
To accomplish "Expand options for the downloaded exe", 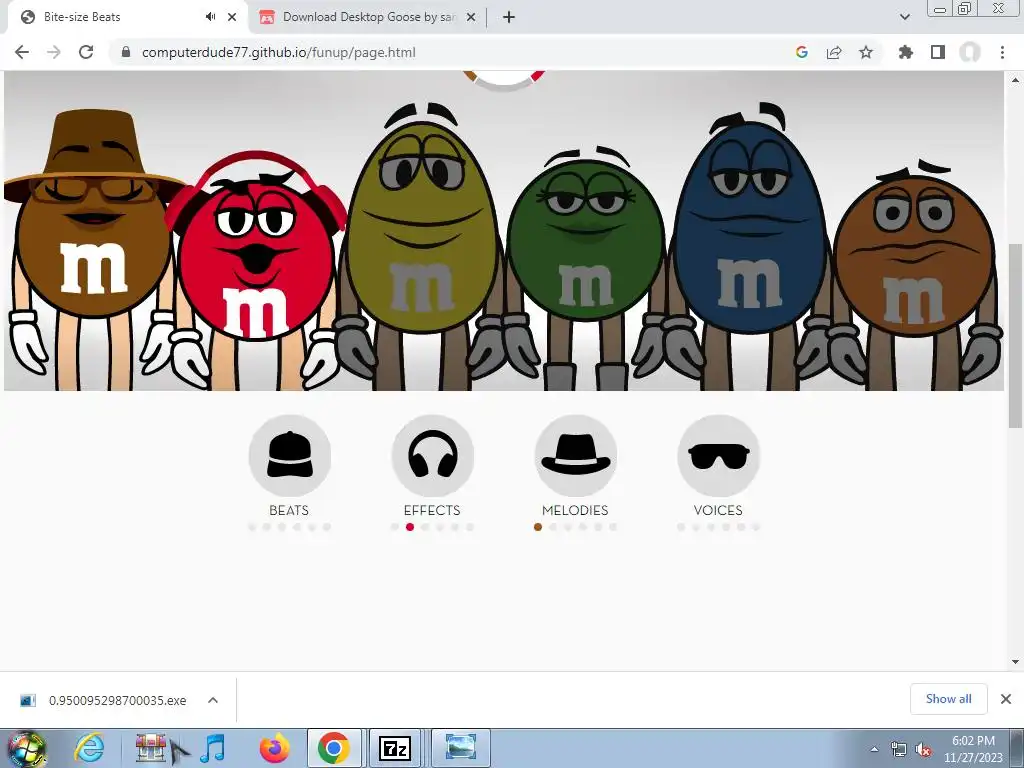I will (212, 700).
